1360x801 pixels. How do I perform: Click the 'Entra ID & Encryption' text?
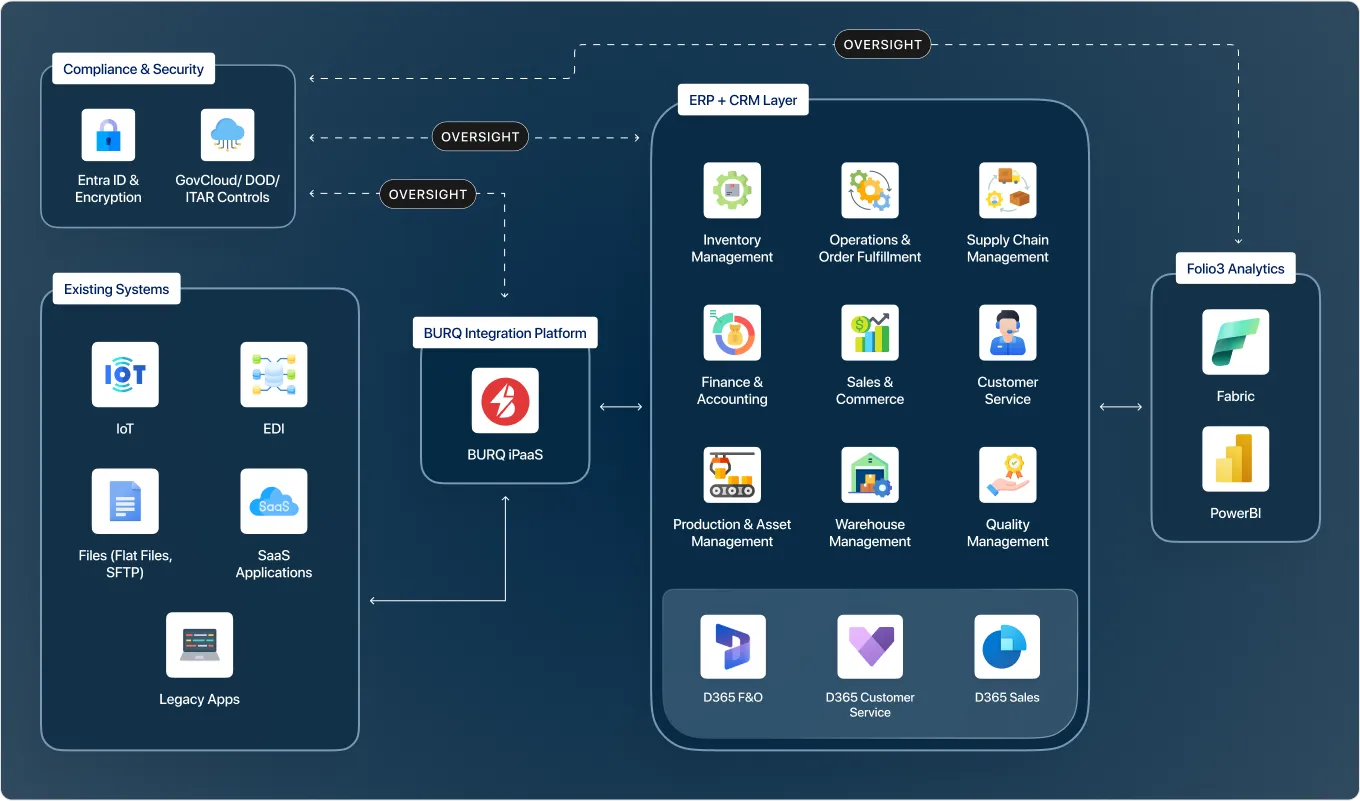(108, 189)
